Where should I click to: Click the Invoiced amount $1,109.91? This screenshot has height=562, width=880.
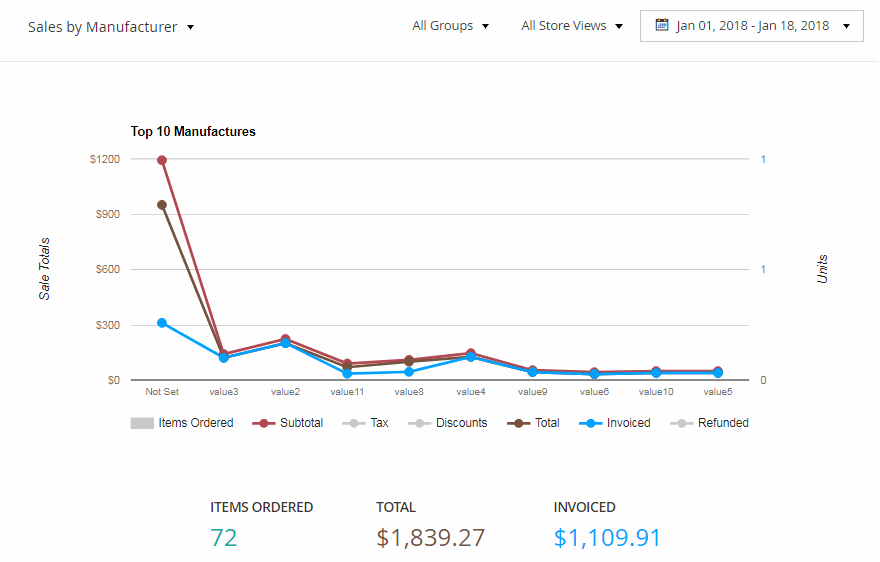tap(607, 538)
